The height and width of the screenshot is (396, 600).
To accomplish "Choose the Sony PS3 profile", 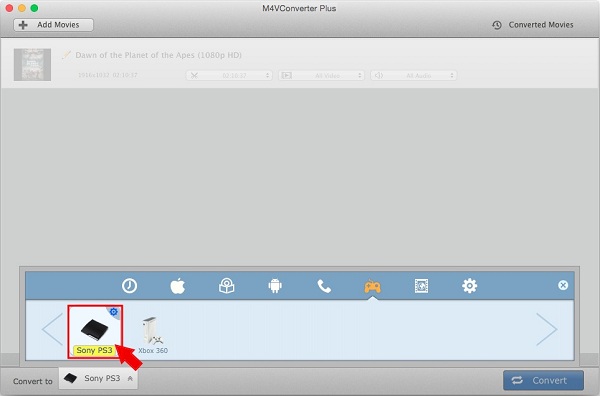I will click(95, 332).
